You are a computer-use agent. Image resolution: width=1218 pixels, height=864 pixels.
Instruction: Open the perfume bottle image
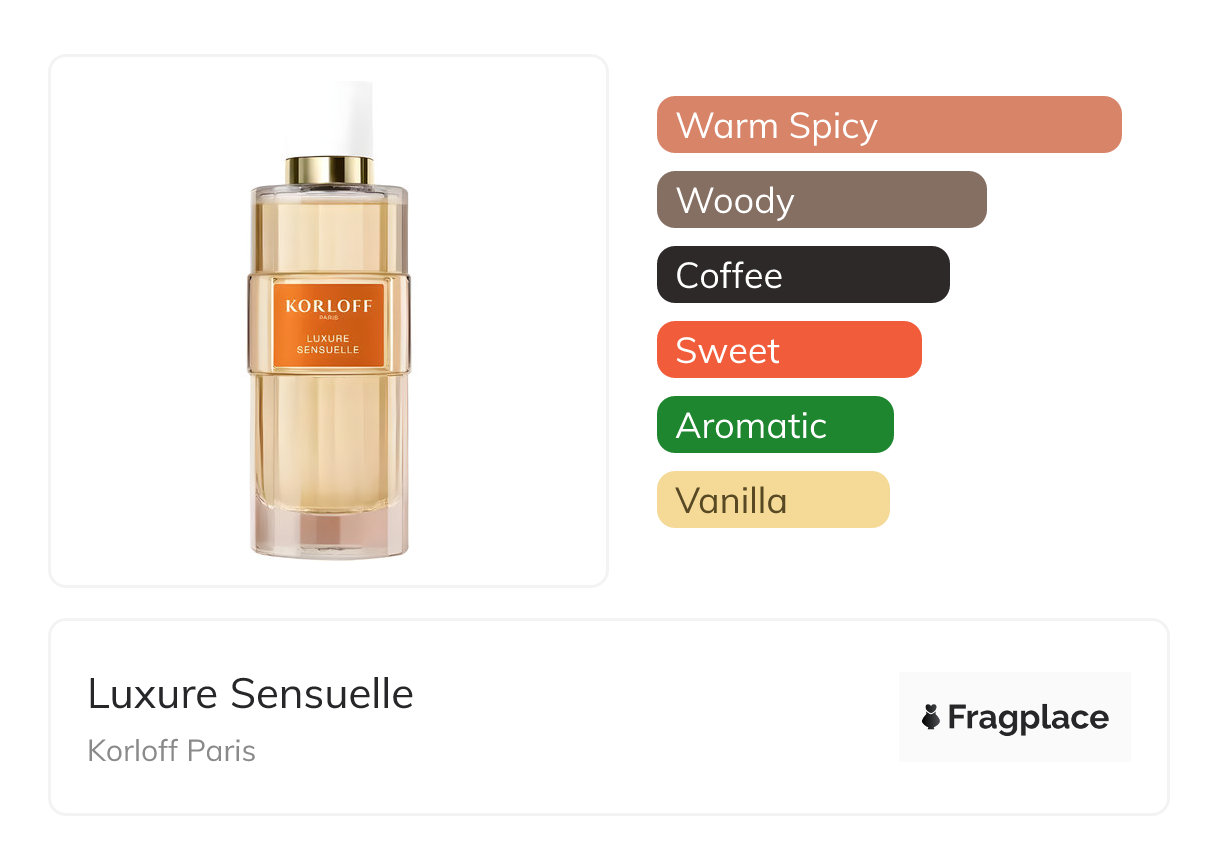pyautogui.click(x=329, y=320)
